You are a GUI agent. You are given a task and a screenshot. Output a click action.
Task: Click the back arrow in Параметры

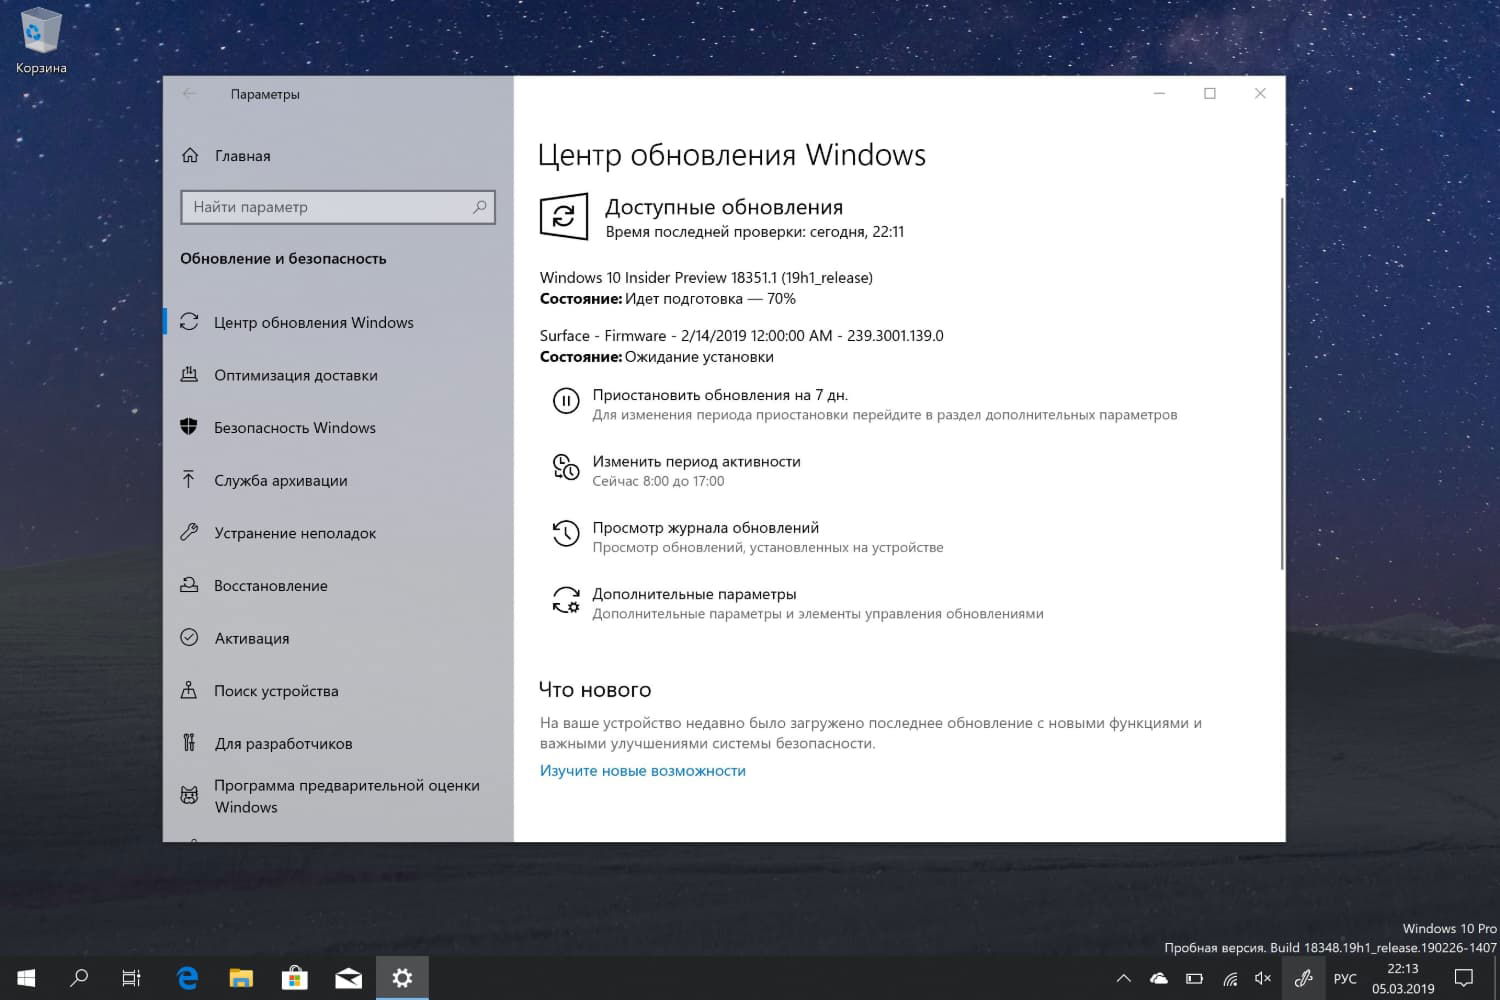coord(190,93)
